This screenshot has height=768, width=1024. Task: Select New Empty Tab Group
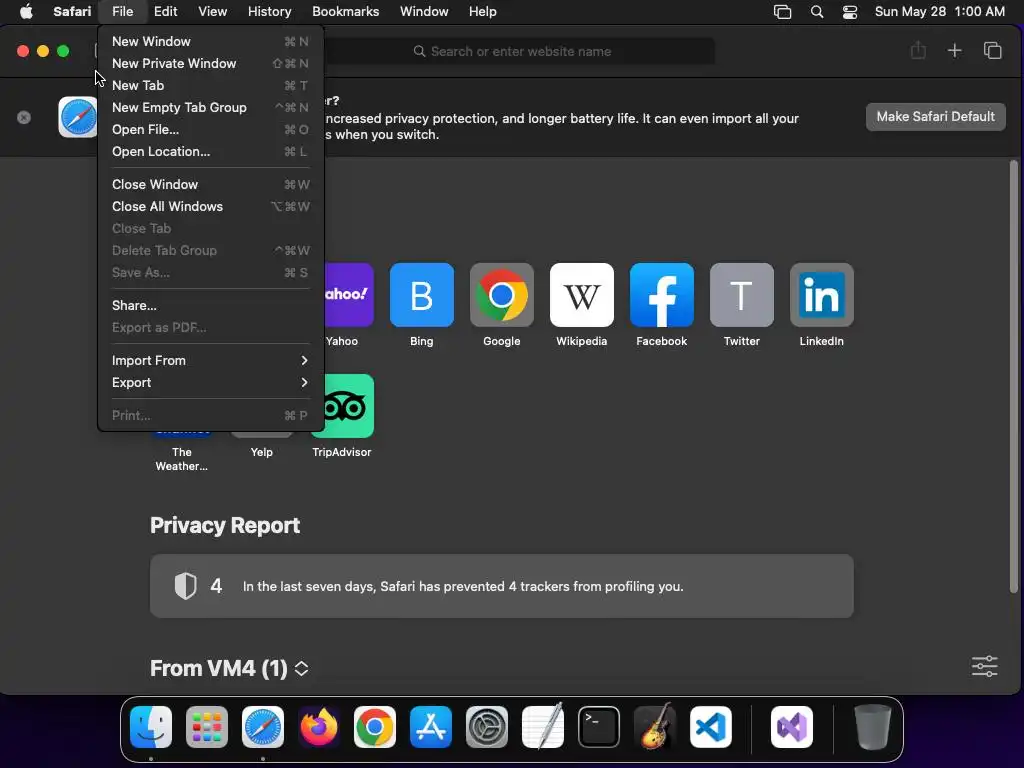(x=210, y=107)
